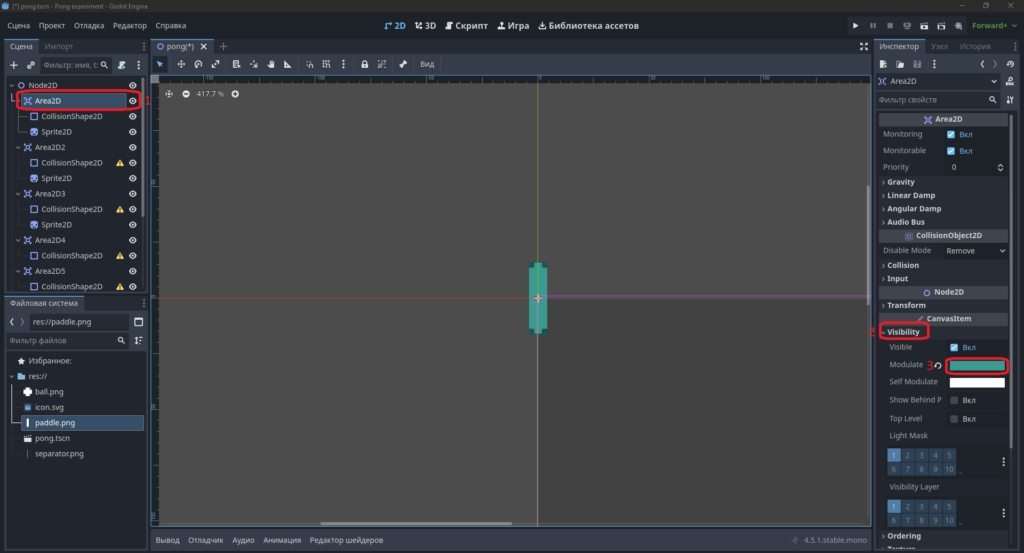
Task: Toggle the Monitorable checkbox
Action: [x=951, y=151]
